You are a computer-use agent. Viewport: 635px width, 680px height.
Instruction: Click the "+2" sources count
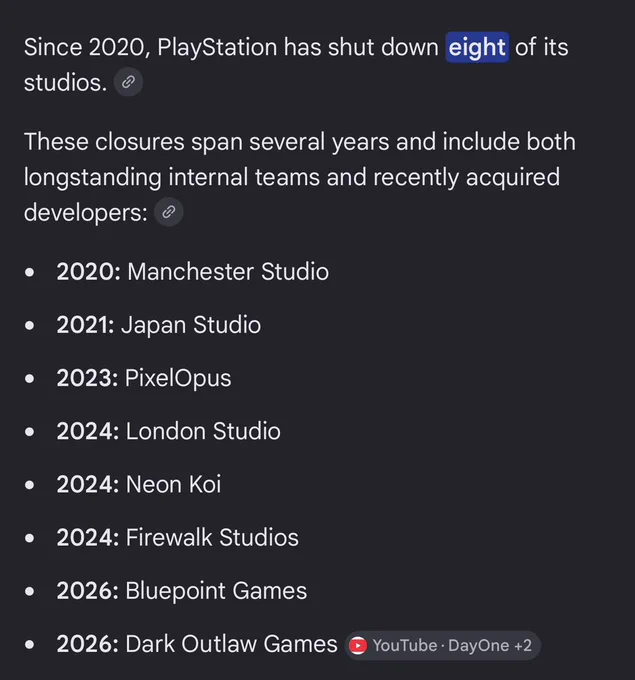point(523,645)
